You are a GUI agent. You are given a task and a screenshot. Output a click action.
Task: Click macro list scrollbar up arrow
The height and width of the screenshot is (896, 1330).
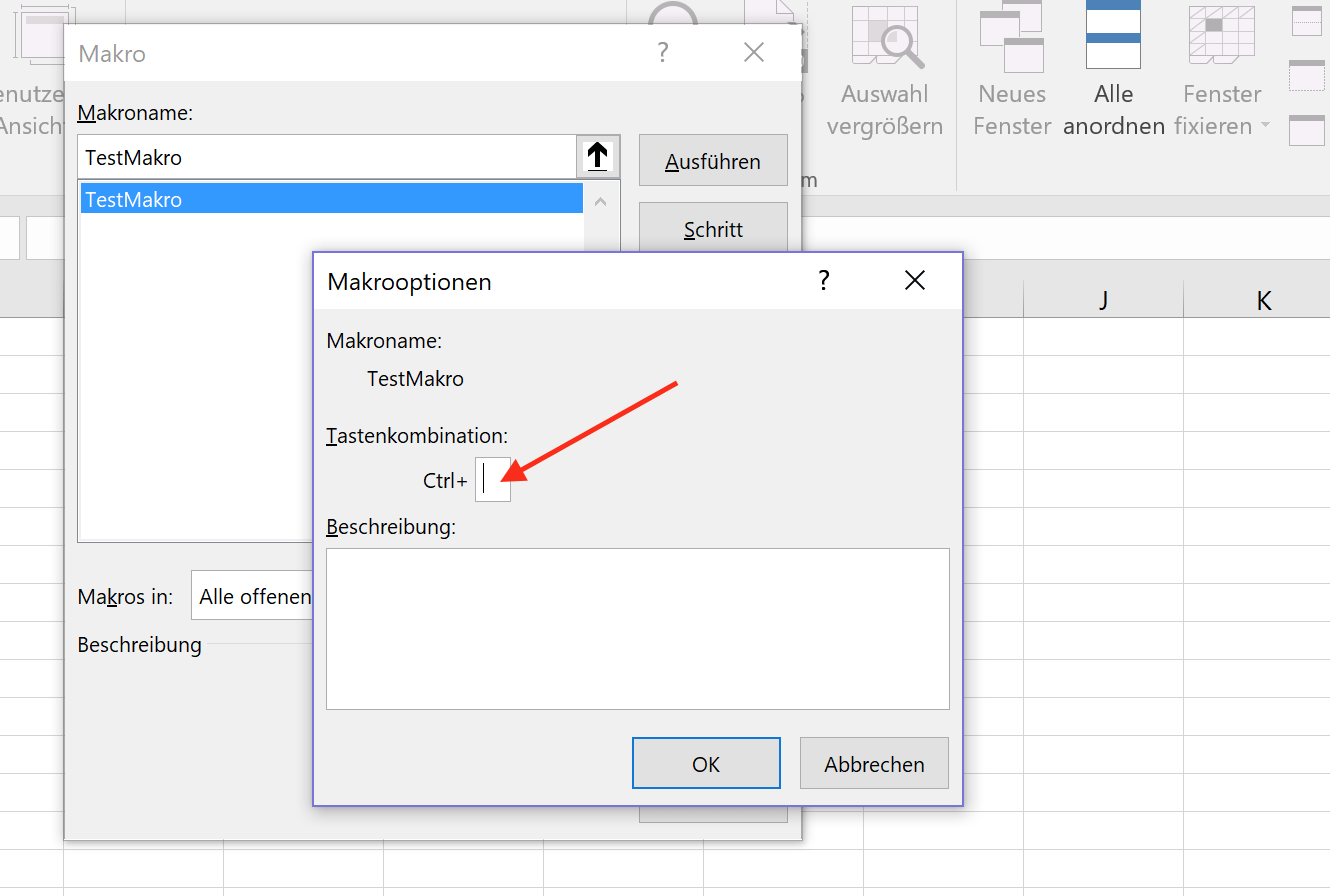[600, 201]
